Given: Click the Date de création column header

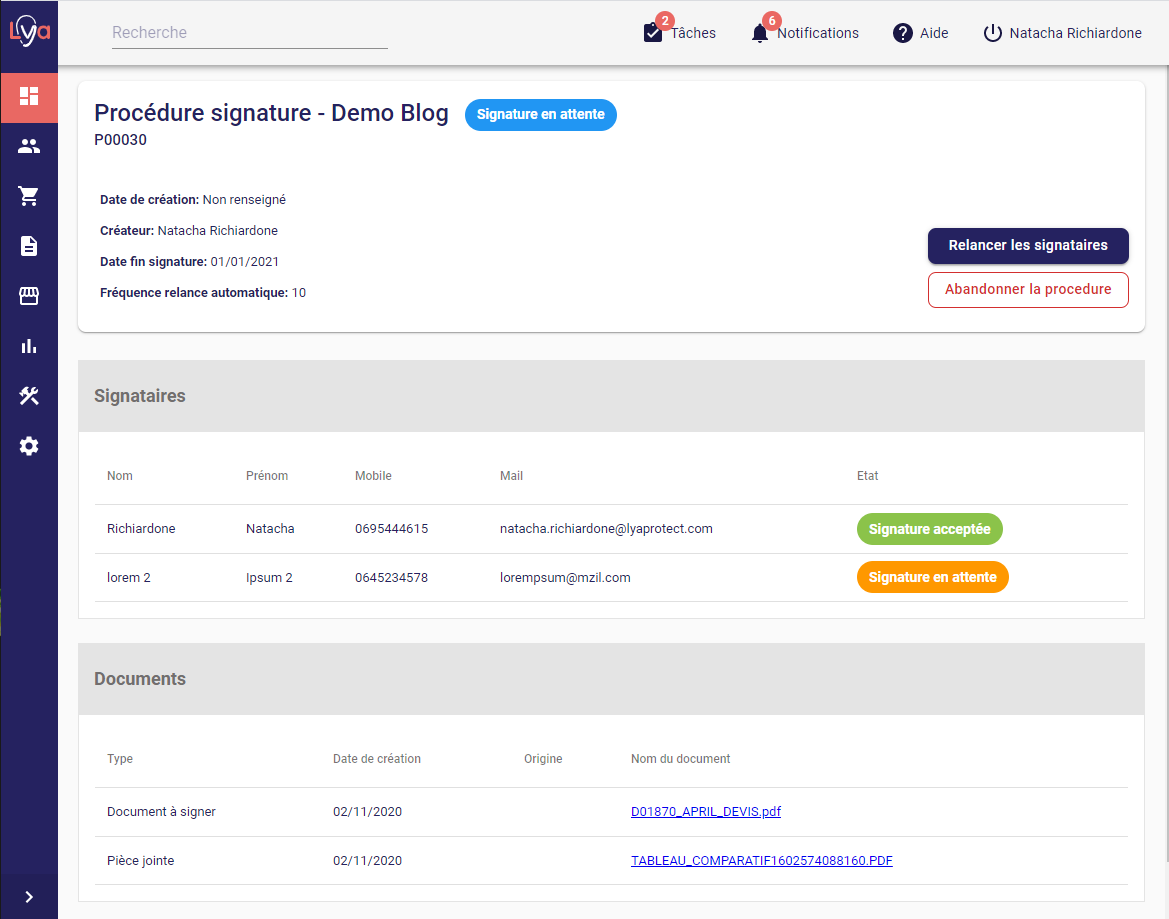Looking at the screenshot, I should click(x=376, y=759).
